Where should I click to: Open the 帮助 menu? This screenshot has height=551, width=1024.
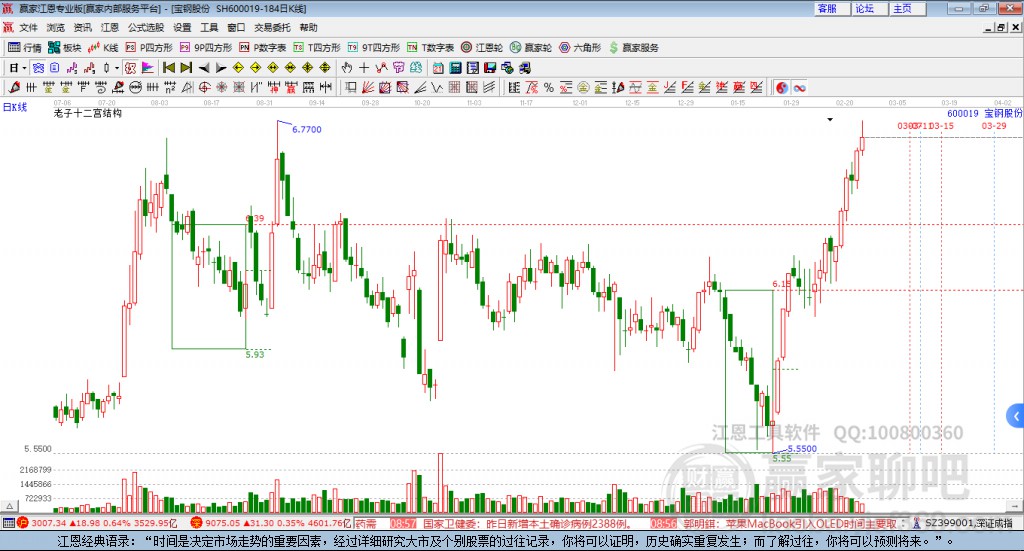point(308,27)
